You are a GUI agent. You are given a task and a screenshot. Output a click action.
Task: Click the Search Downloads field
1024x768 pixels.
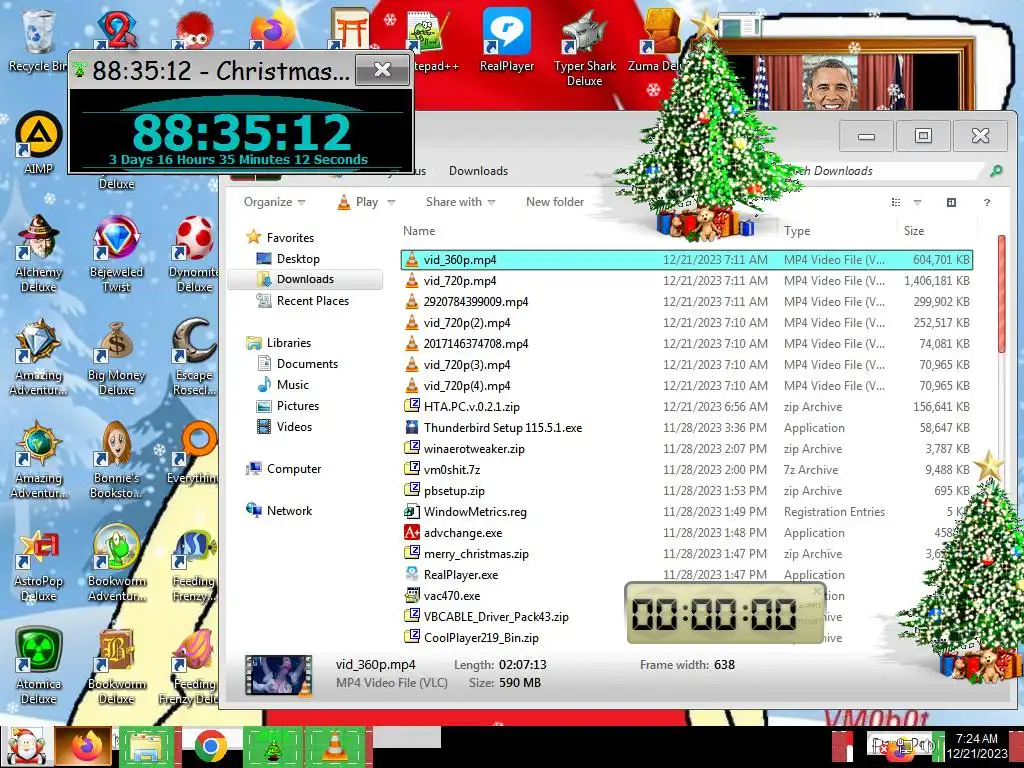tap(888, 170)
